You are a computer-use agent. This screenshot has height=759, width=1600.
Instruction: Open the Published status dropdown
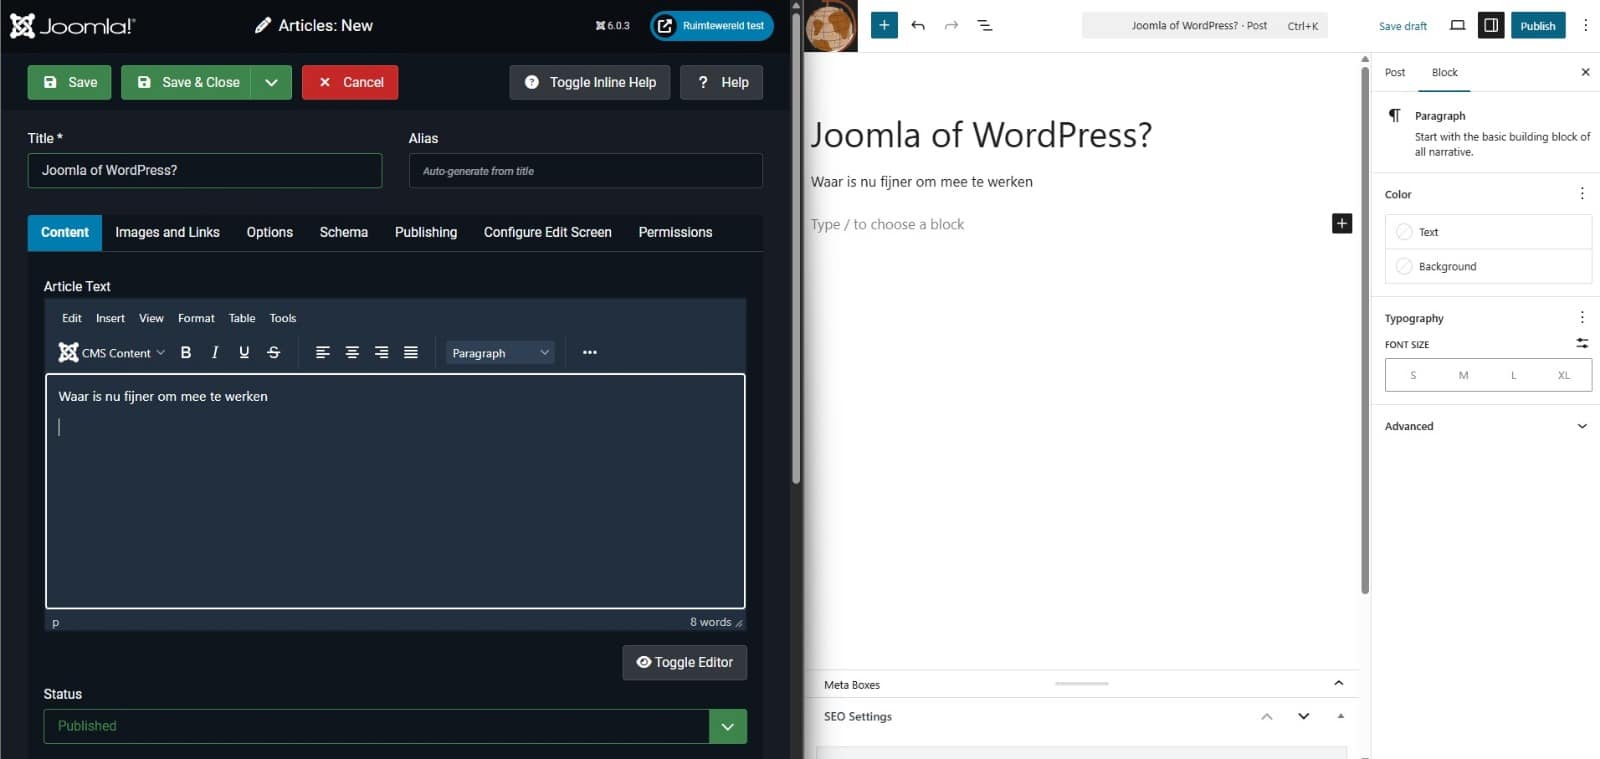pyautogui.click(x=395, y=726)
